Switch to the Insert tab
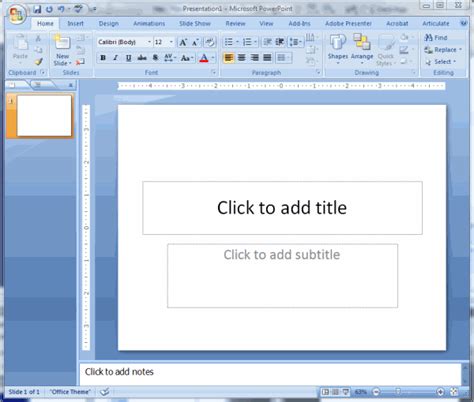 (75, 24)
